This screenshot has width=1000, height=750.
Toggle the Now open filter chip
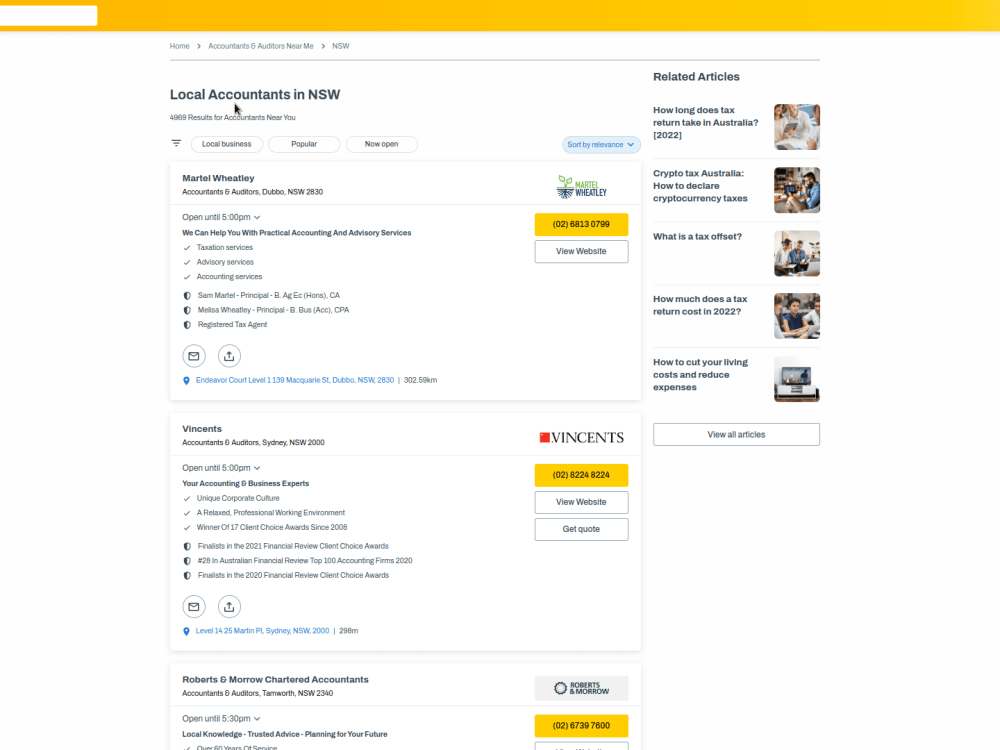pos(381,144)
